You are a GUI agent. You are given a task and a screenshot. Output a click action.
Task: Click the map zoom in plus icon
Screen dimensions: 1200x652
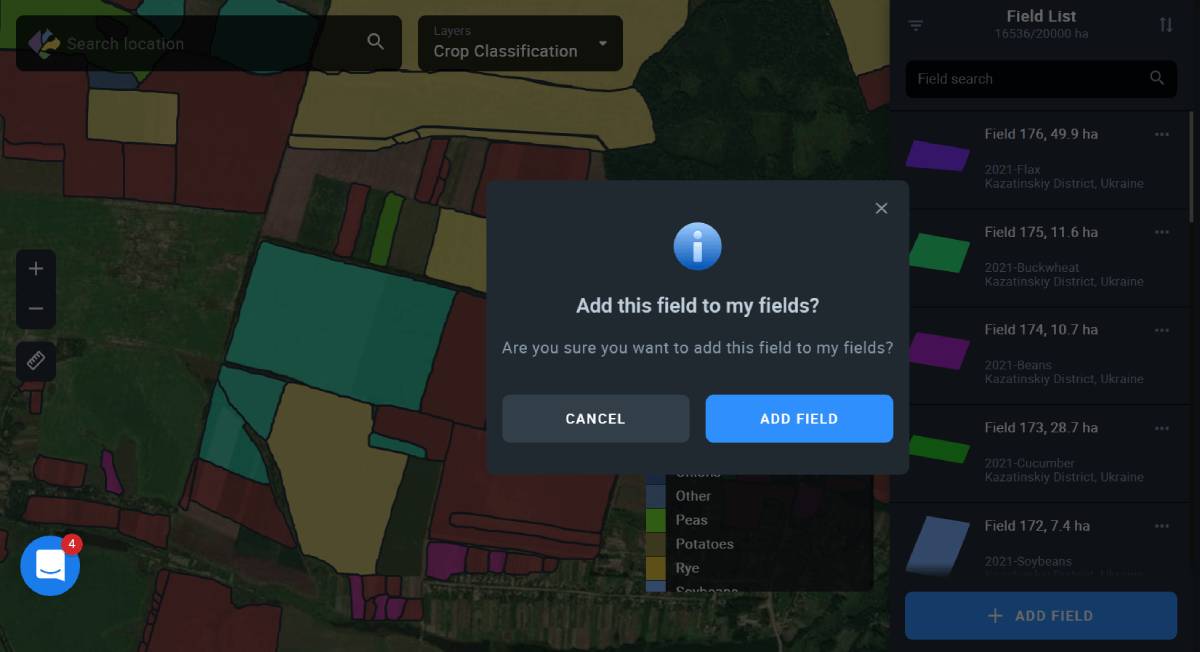(x=36, y=269)
